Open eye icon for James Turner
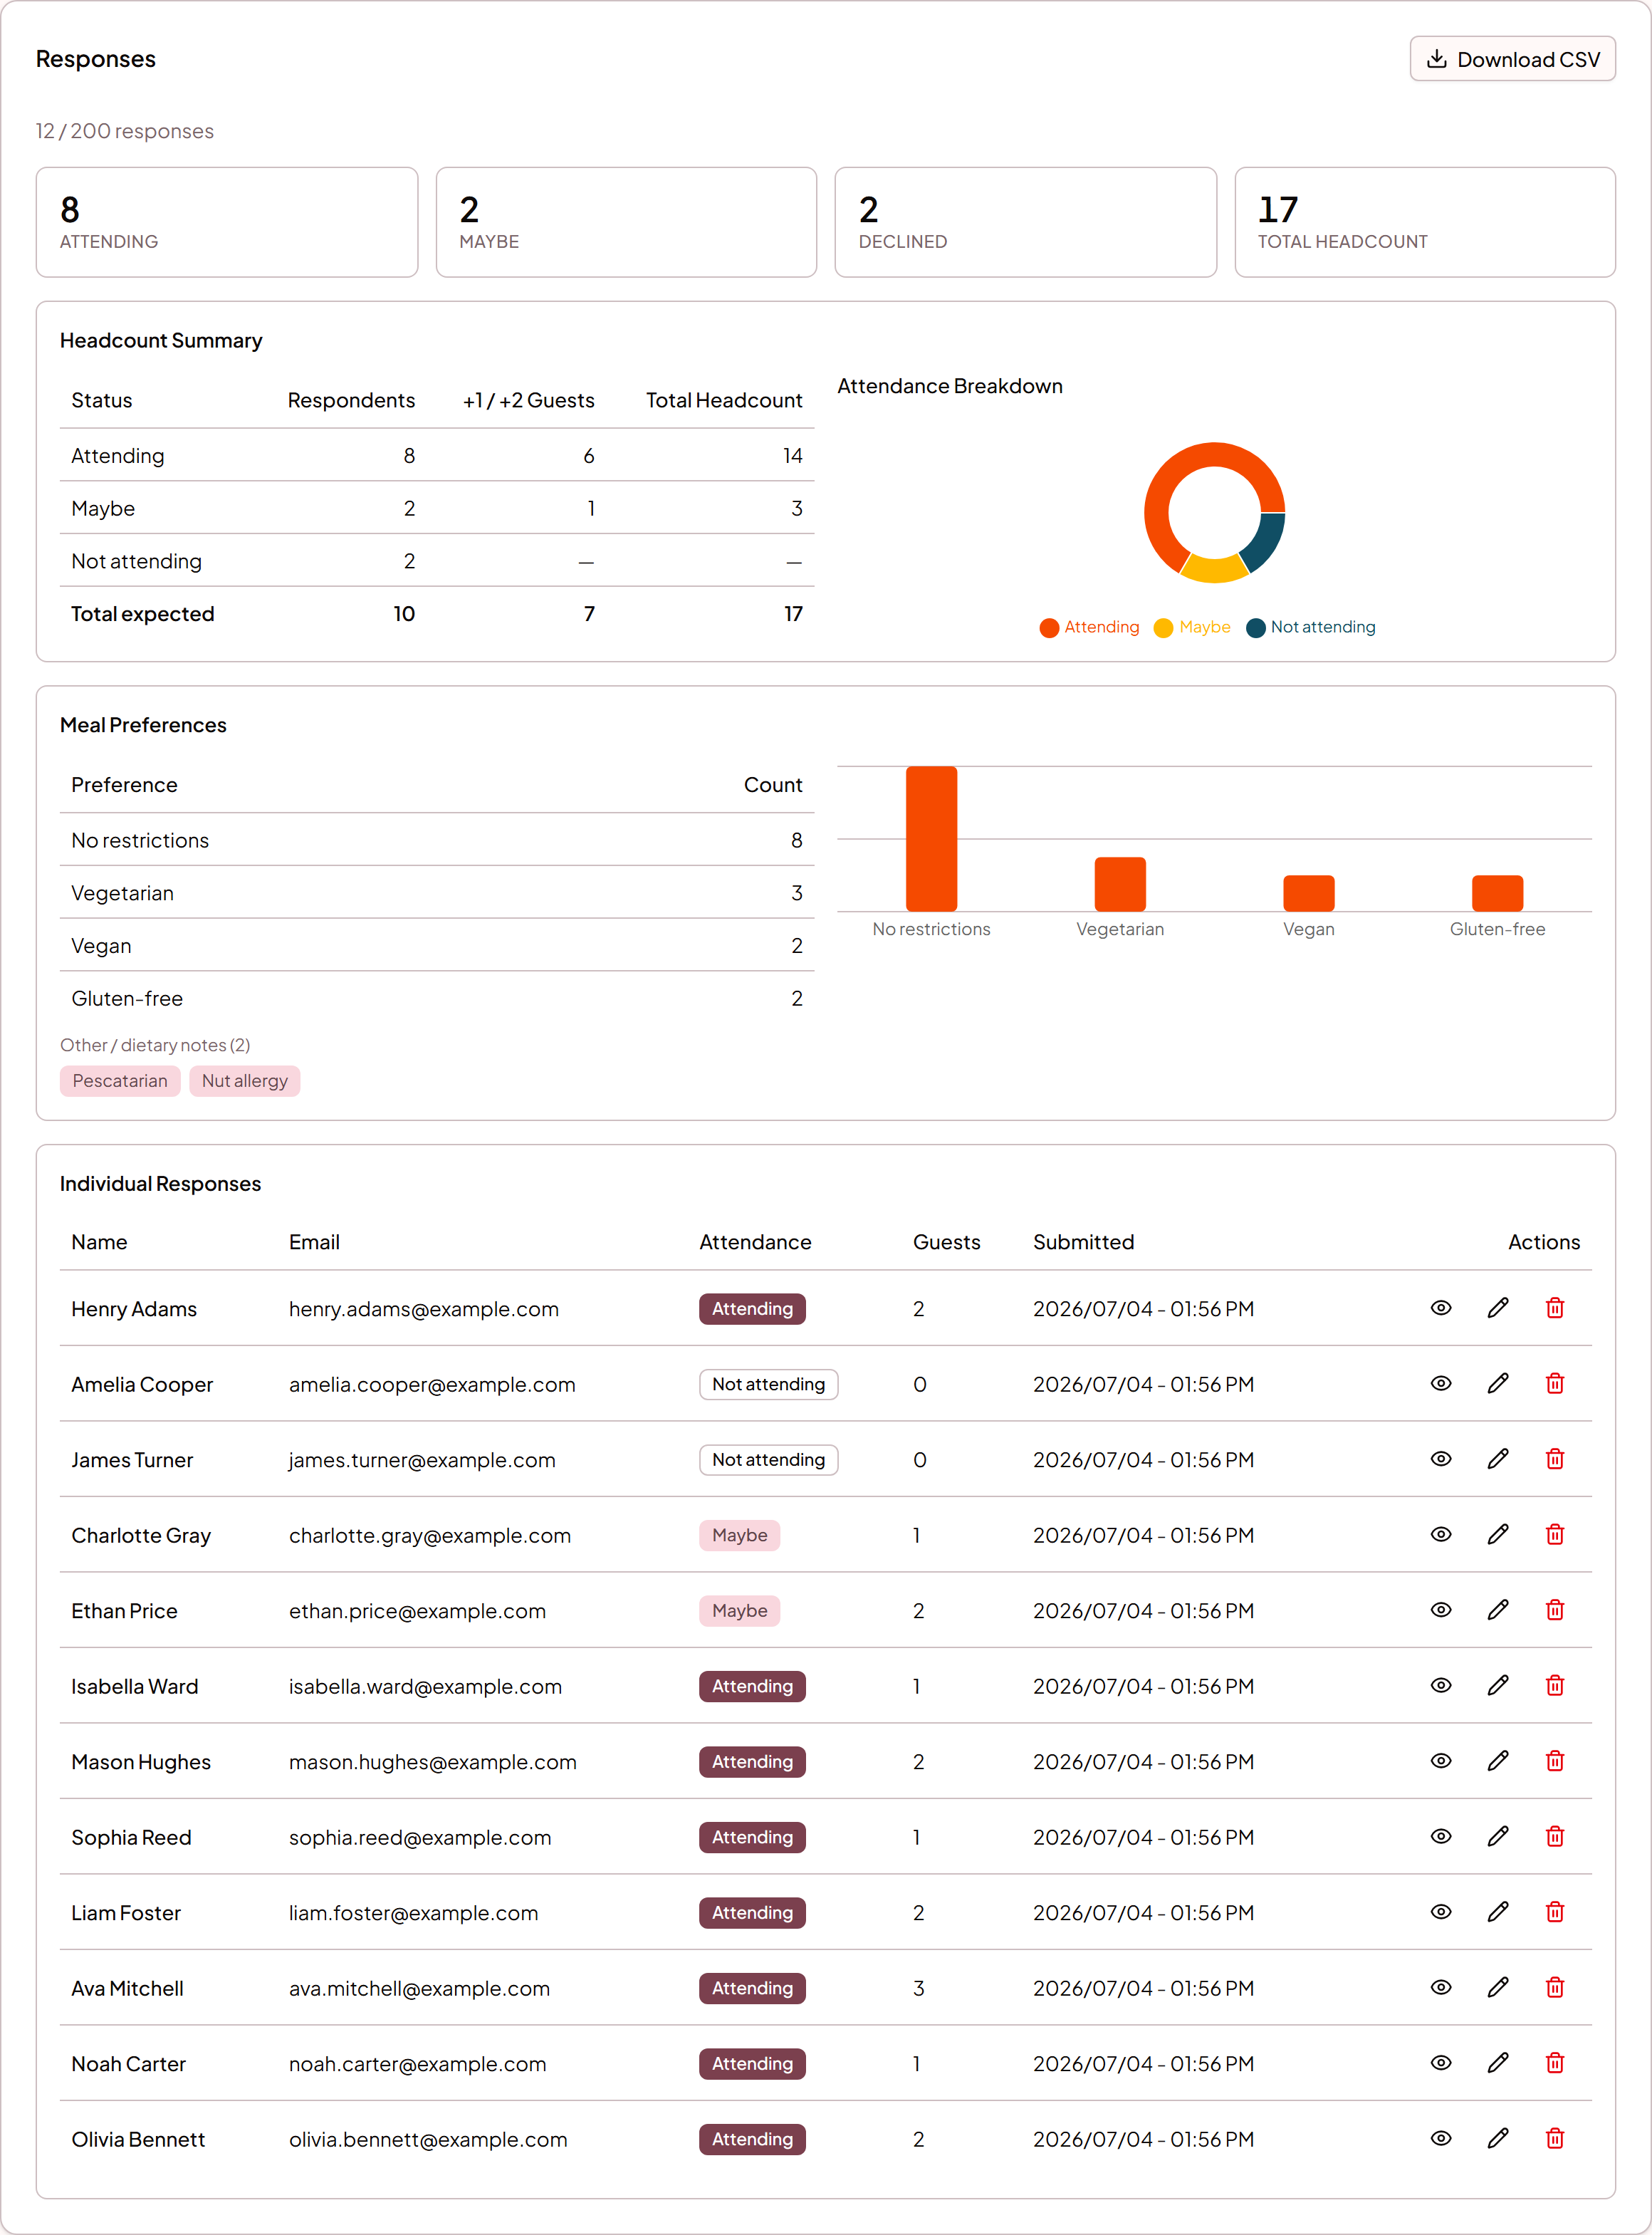The width and height of the screenshot is (1652, 2235). pos(1440,1459)
